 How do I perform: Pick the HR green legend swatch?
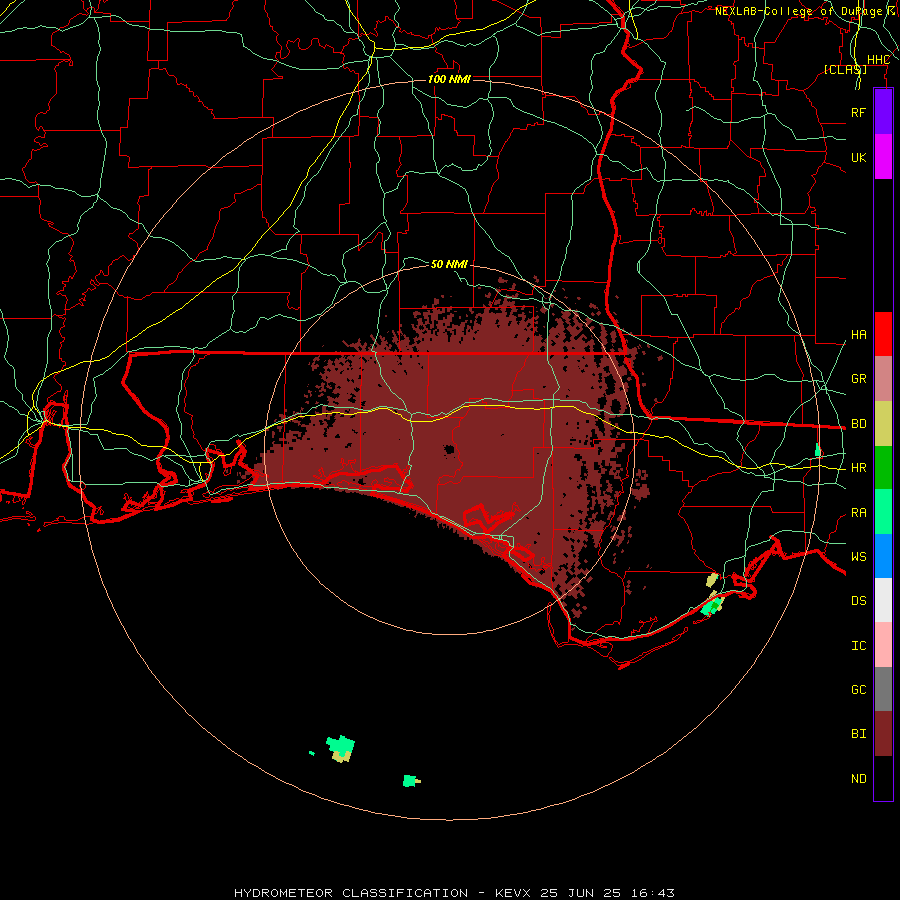point(883,468)
